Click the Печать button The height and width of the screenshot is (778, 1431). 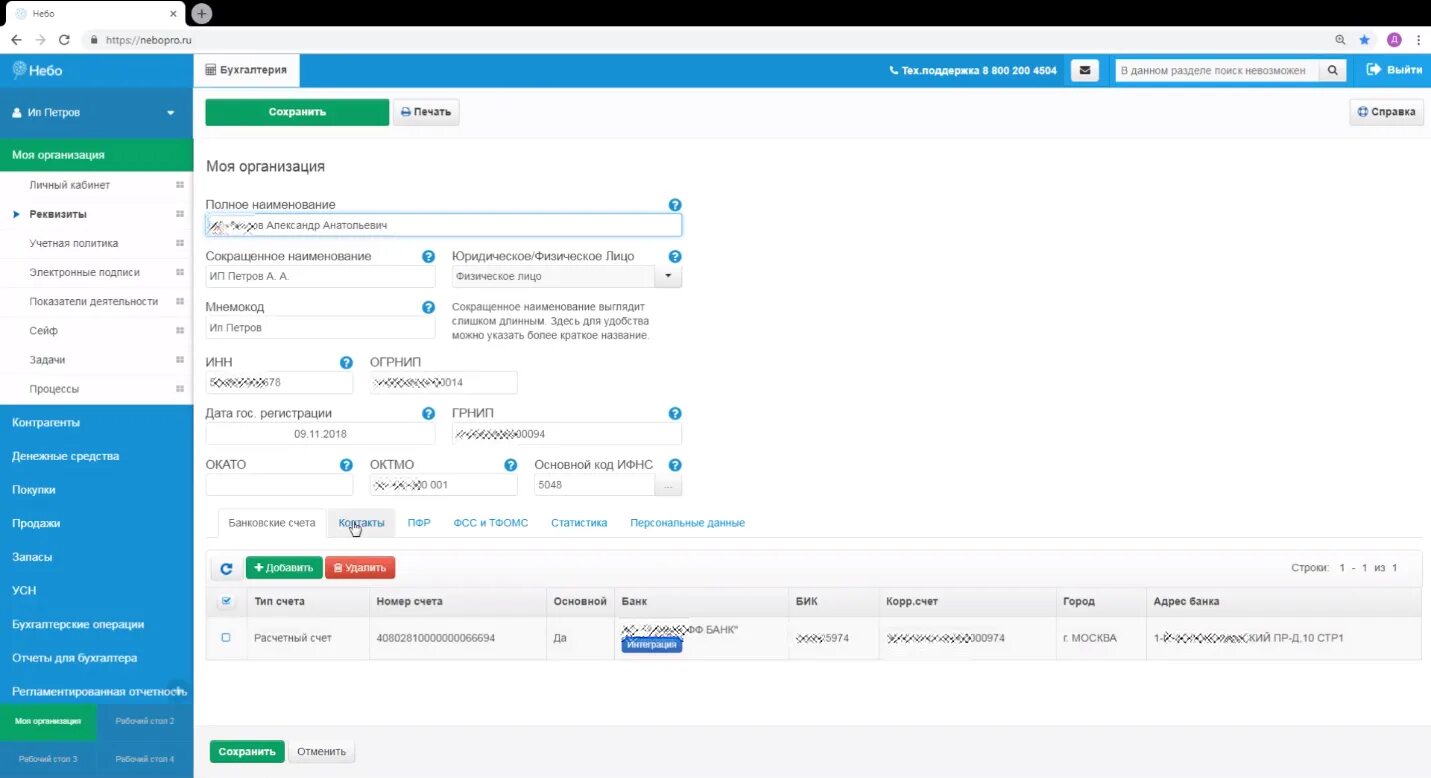[426, 112]
